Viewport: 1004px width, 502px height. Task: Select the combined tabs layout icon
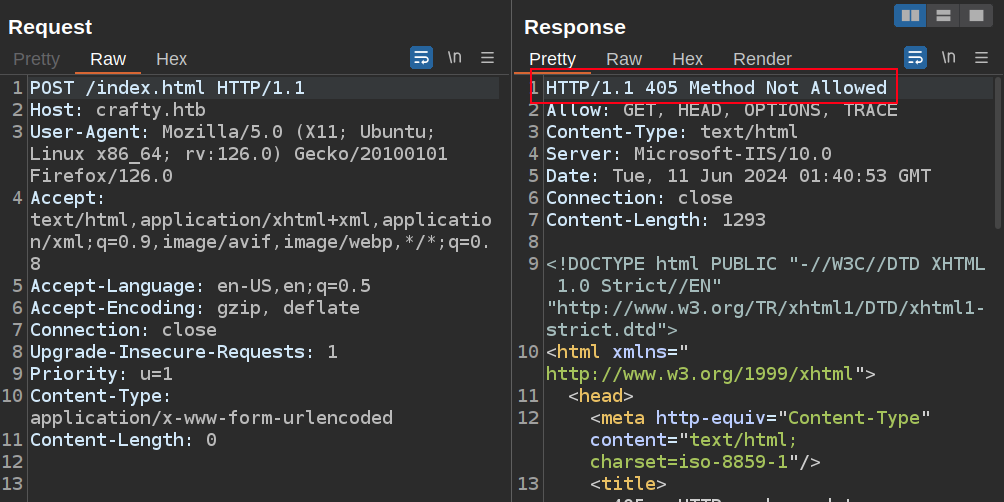[974, 16]
